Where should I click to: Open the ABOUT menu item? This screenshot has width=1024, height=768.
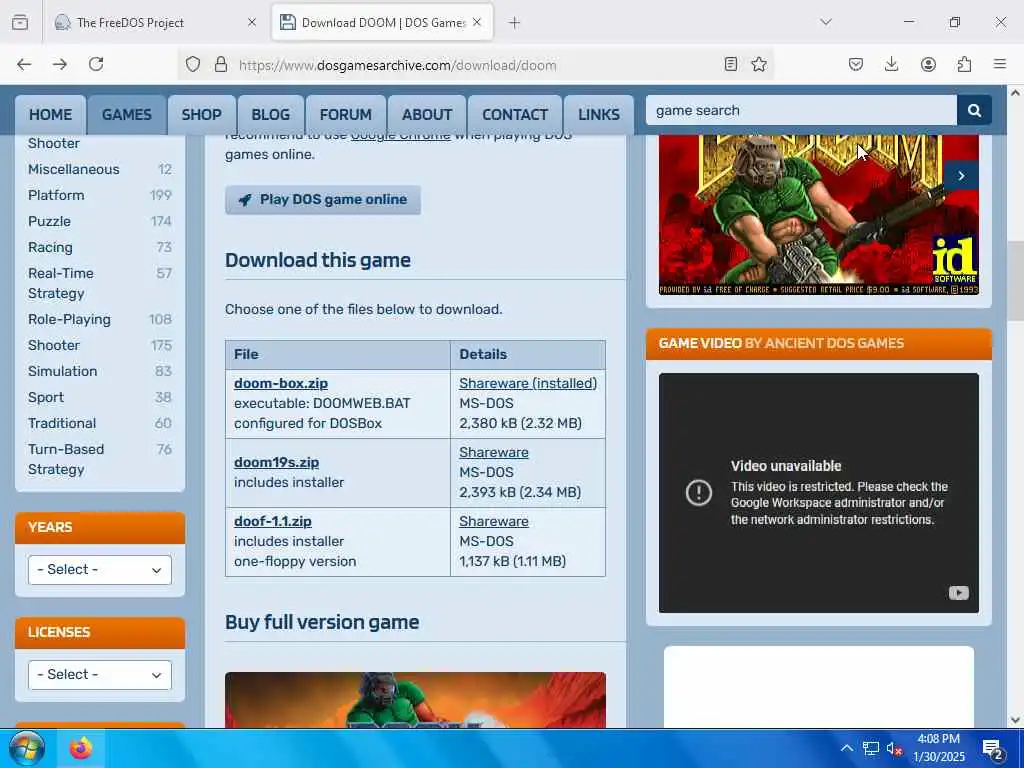pyautogui.click(x=427, y=115)
